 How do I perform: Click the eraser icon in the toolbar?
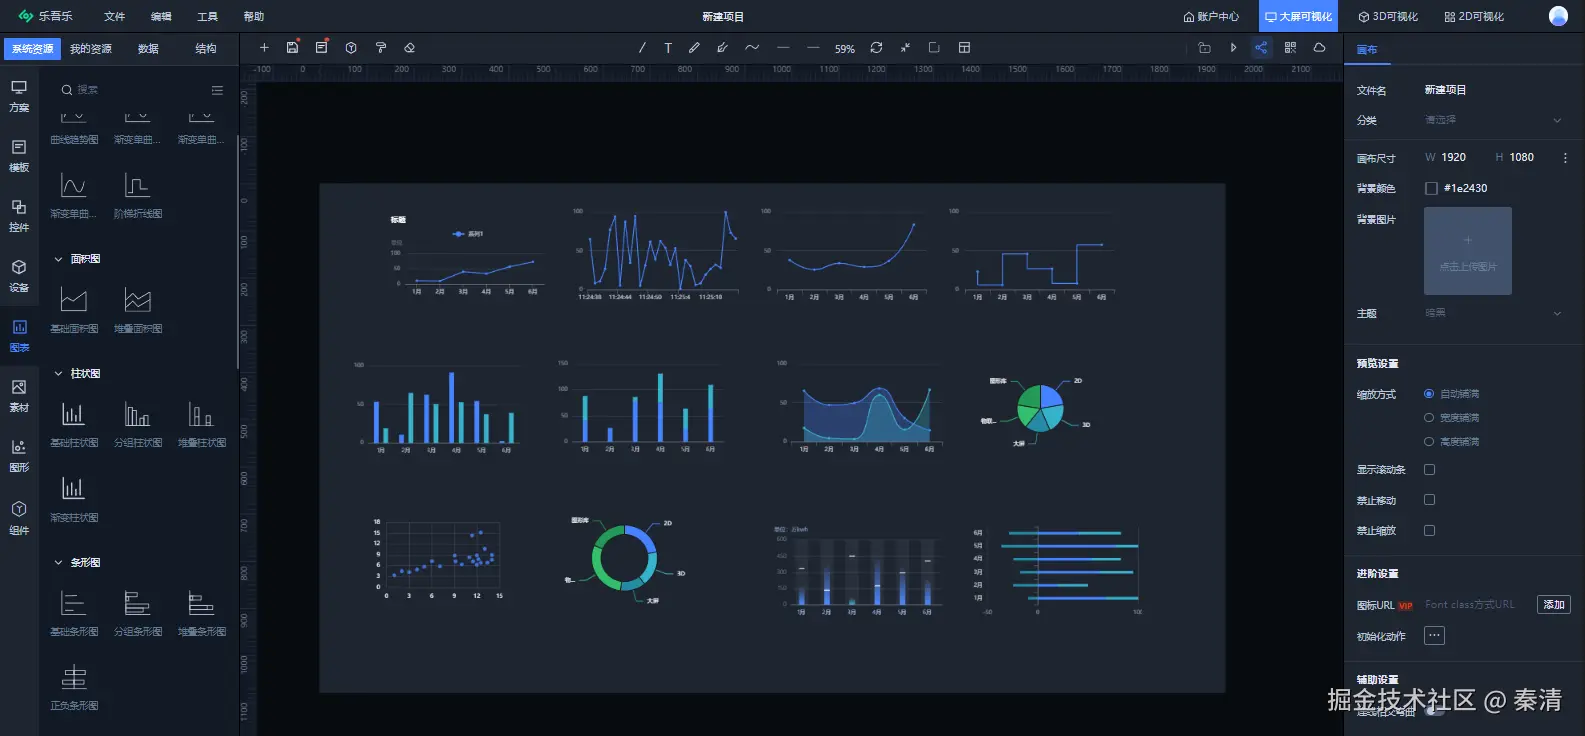409,48
